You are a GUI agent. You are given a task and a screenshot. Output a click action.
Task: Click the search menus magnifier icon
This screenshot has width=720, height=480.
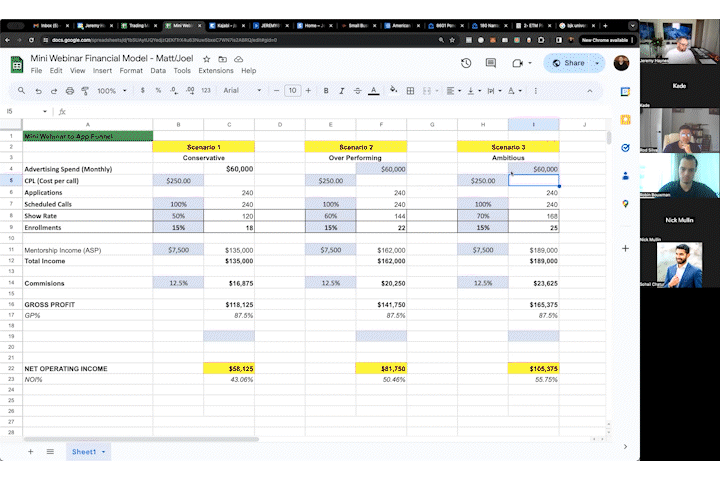click(x=21, y=91)
